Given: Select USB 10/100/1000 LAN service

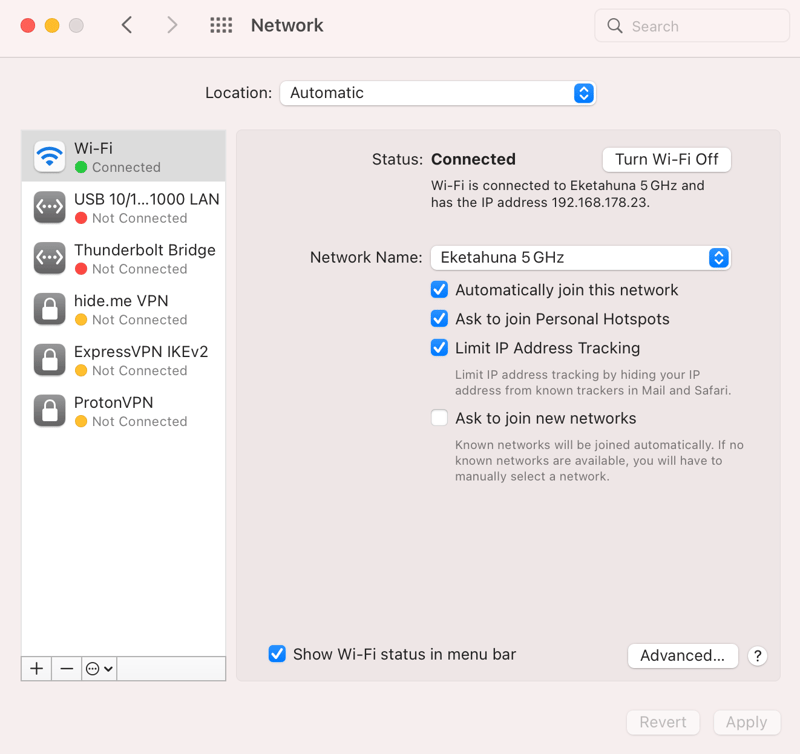Looking at the screenshot, I should (123, 208).
